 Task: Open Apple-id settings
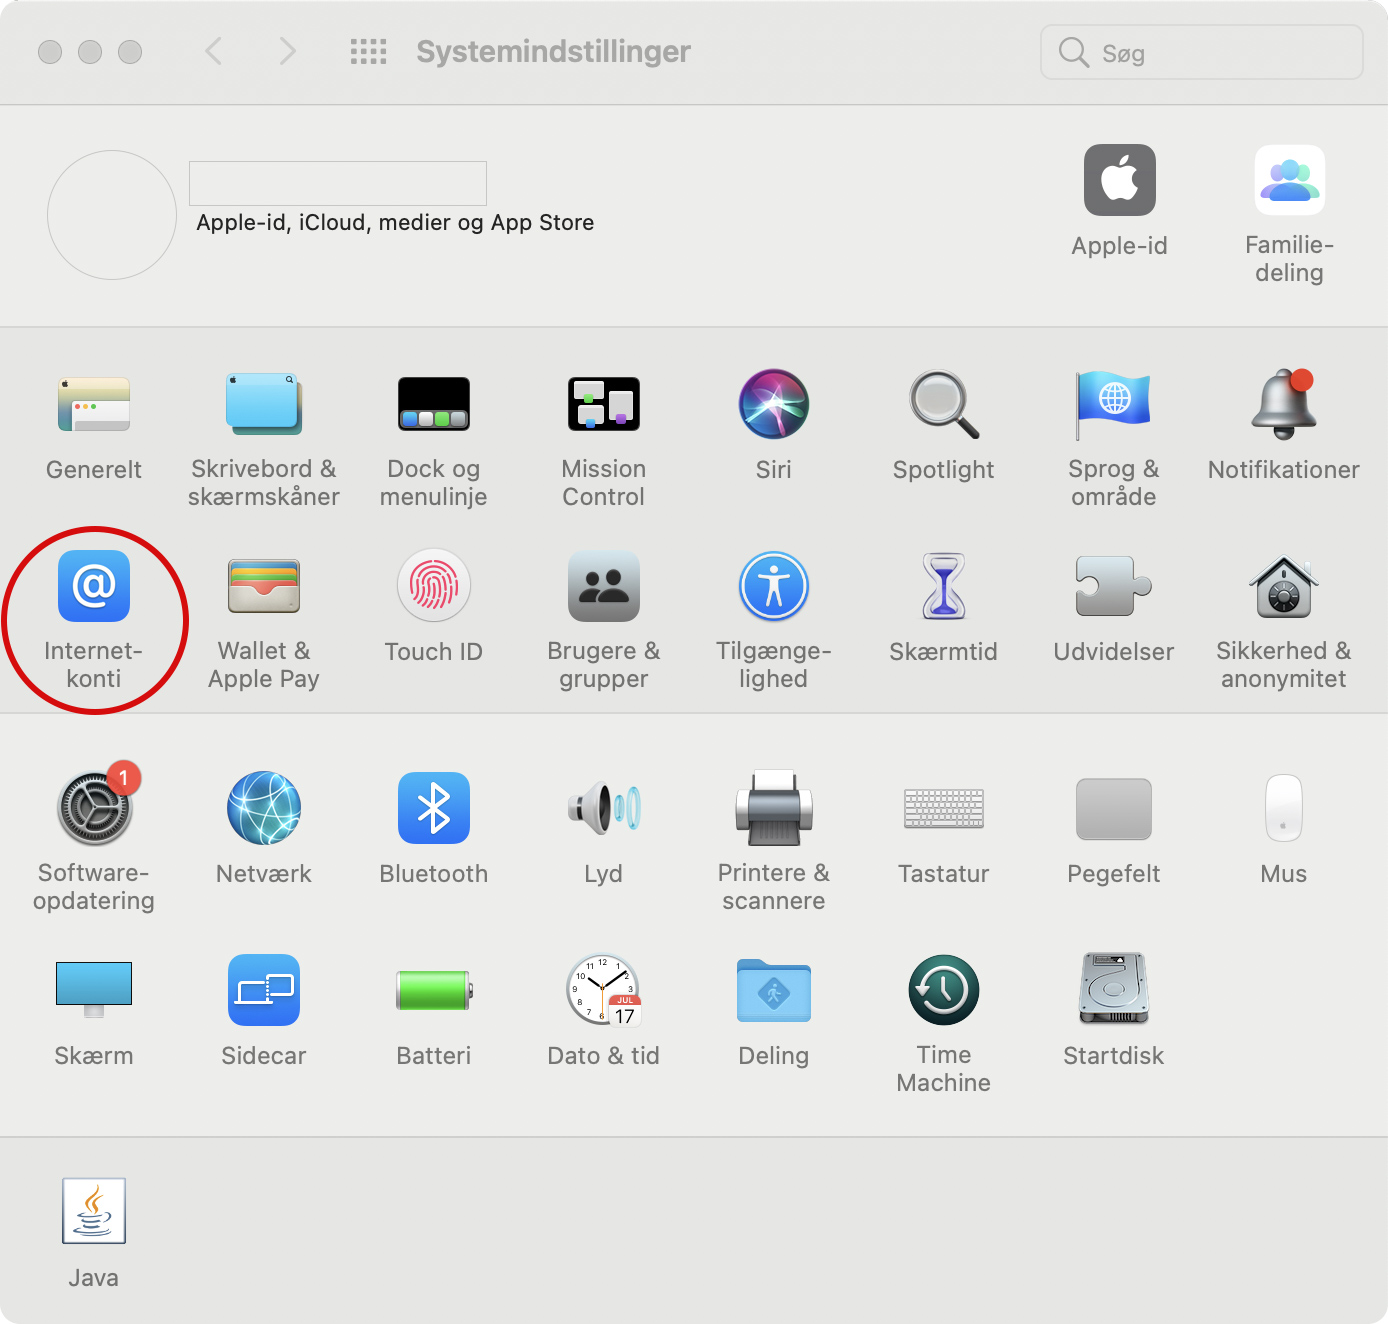[1120, 180]
